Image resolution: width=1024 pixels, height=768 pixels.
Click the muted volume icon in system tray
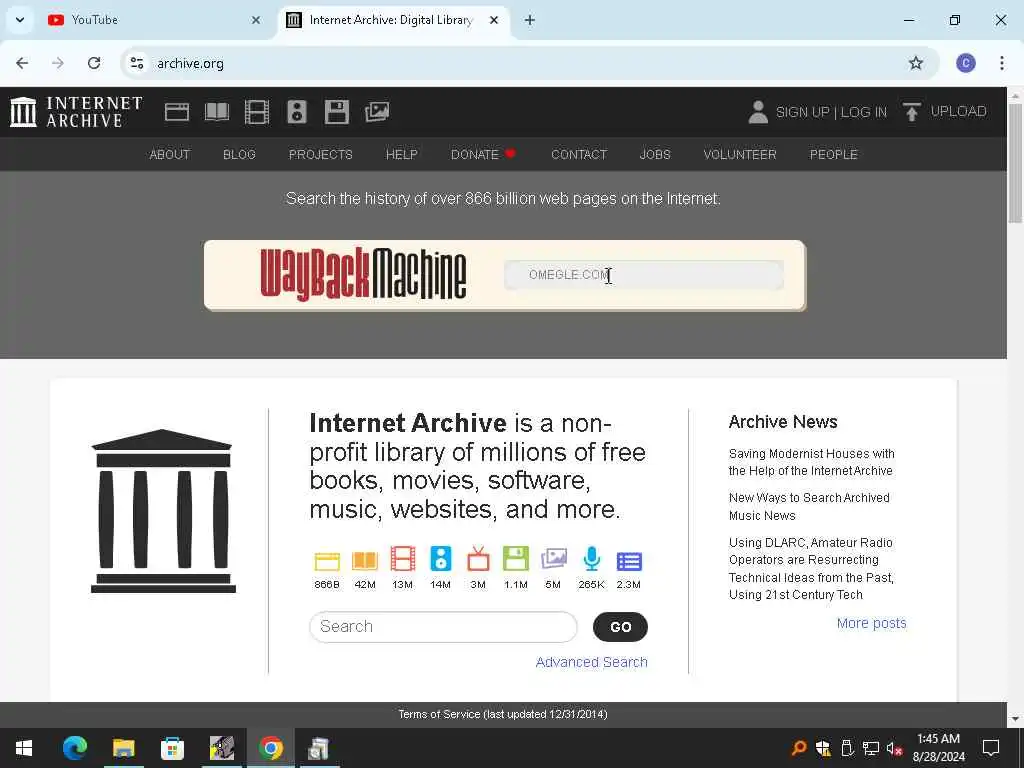pos(894,748)
